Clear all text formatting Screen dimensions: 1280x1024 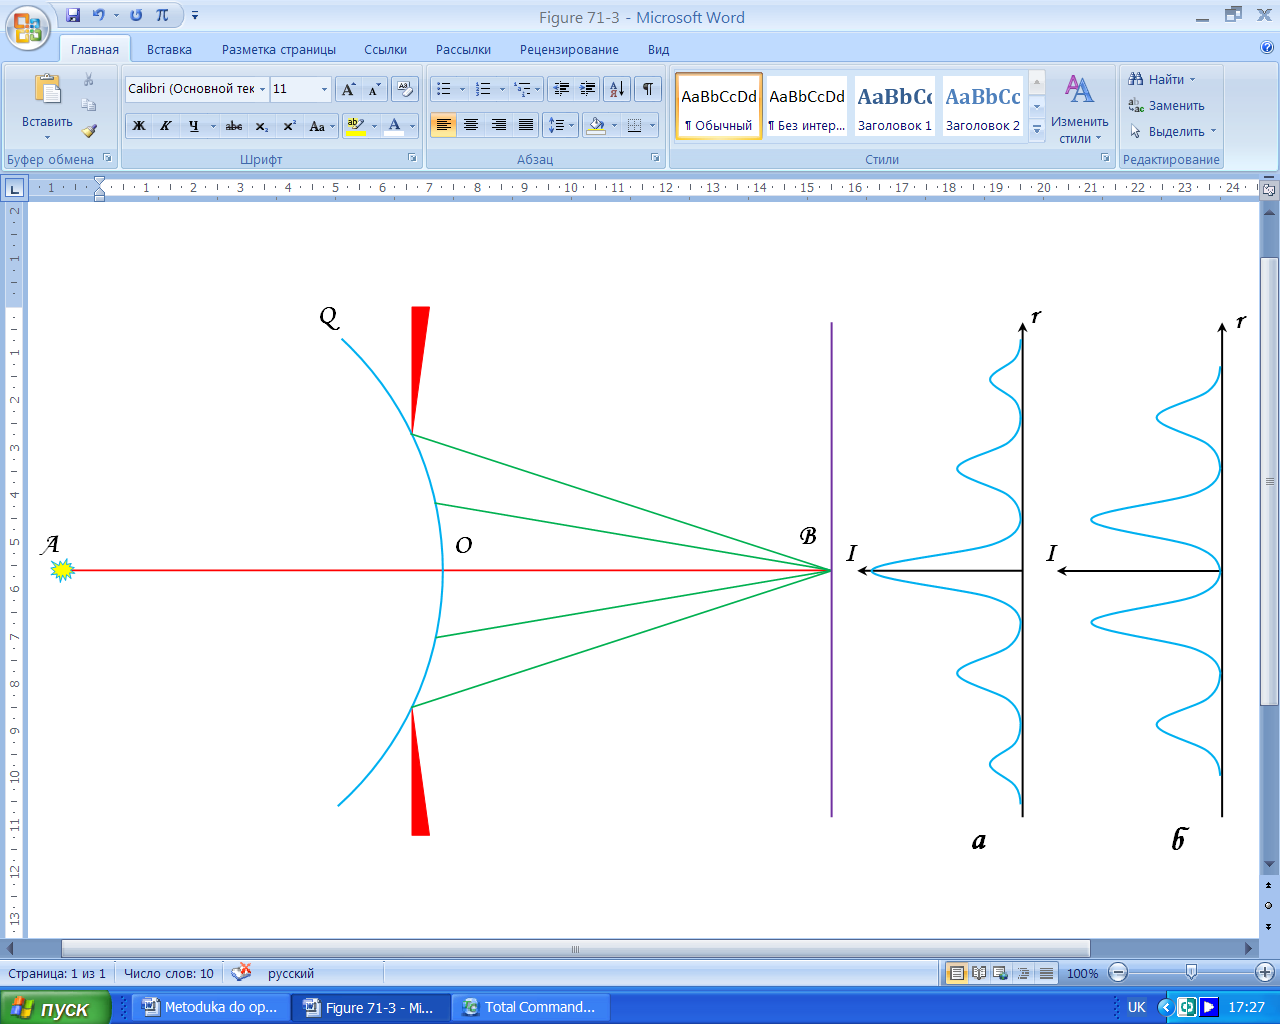coord(405,89)
